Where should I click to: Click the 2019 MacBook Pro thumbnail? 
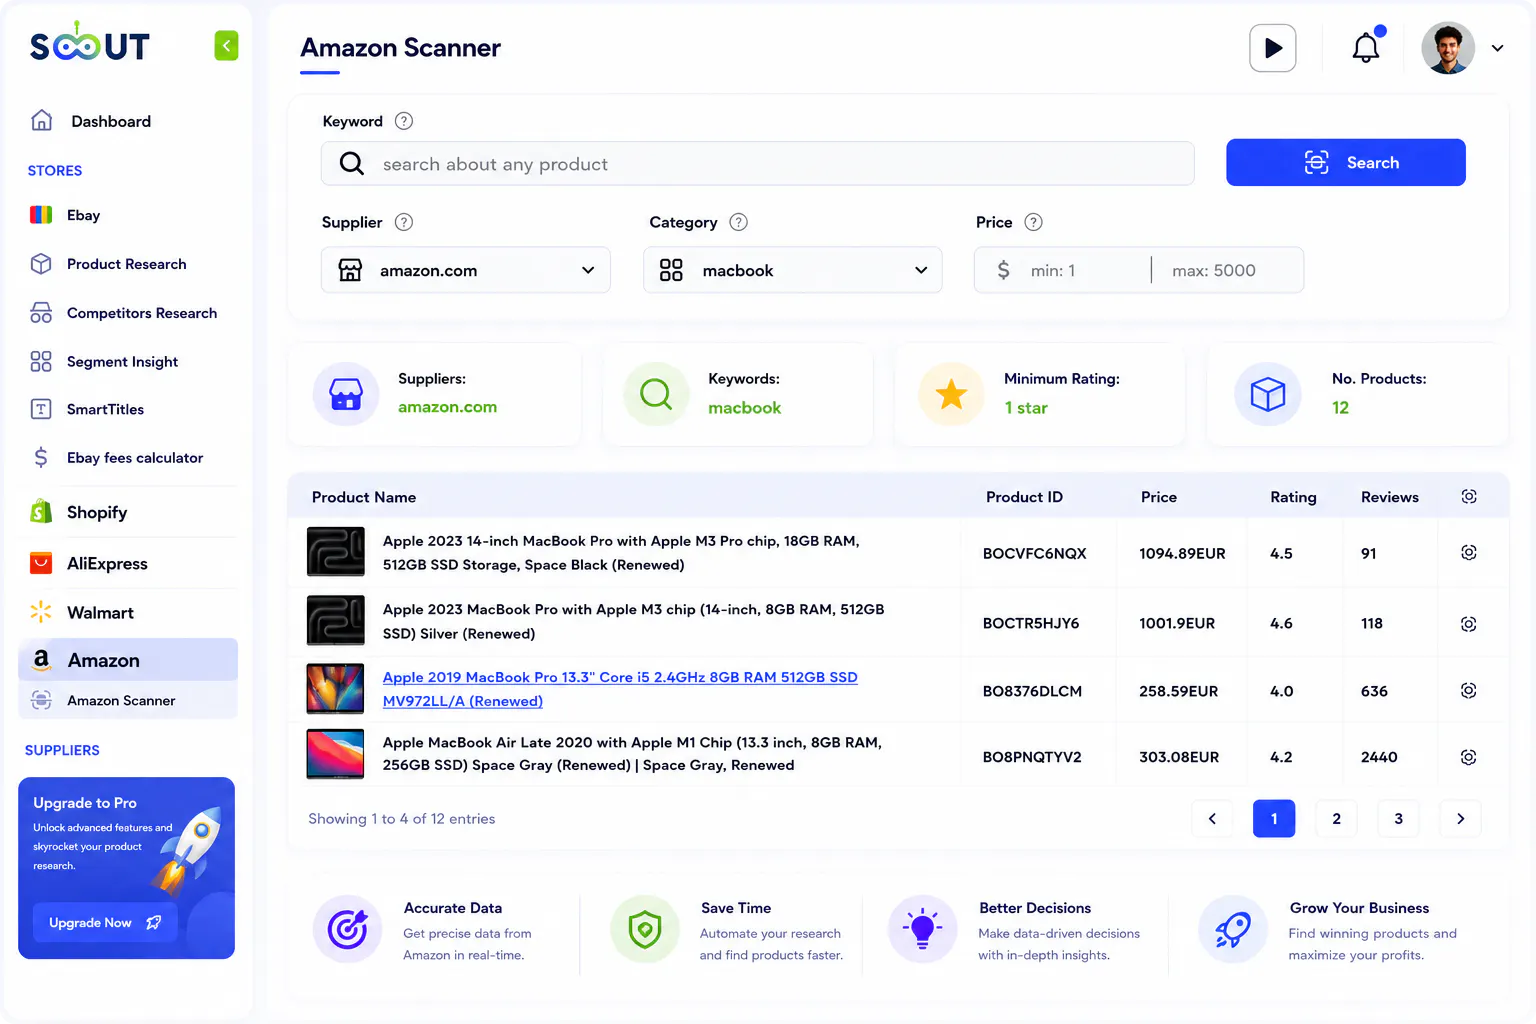click(x=336, y=689)
